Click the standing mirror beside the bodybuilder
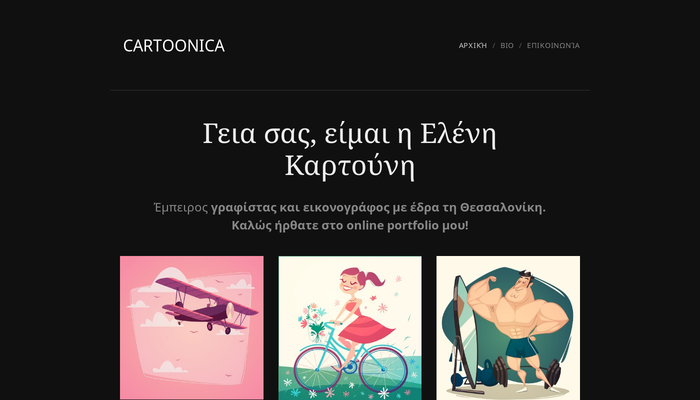 [463, 333]
